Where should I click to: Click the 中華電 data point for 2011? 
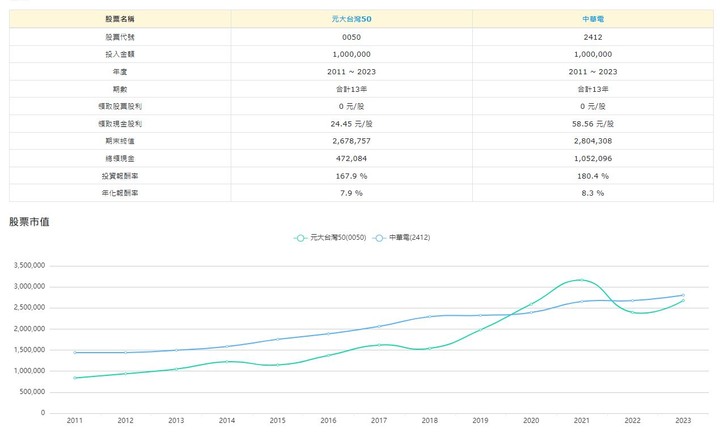(x=74, y=352)
